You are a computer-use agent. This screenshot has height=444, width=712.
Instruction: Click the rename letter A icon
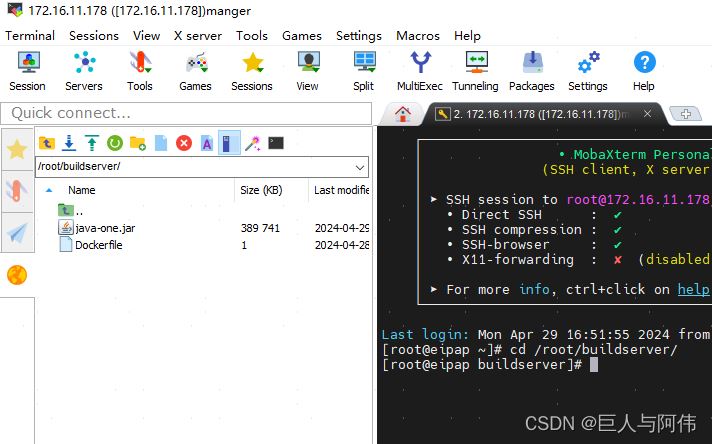click(x=207, y=143)
